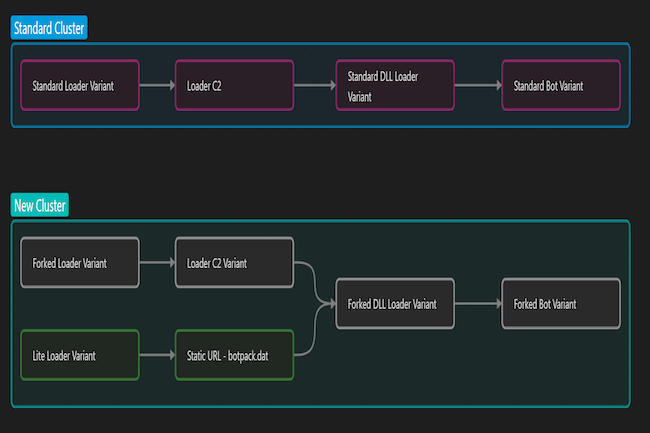Click curved connector leaving Loader C2 Variant
The height and width of the screenshot is (433, 650).
coord(314,278)
